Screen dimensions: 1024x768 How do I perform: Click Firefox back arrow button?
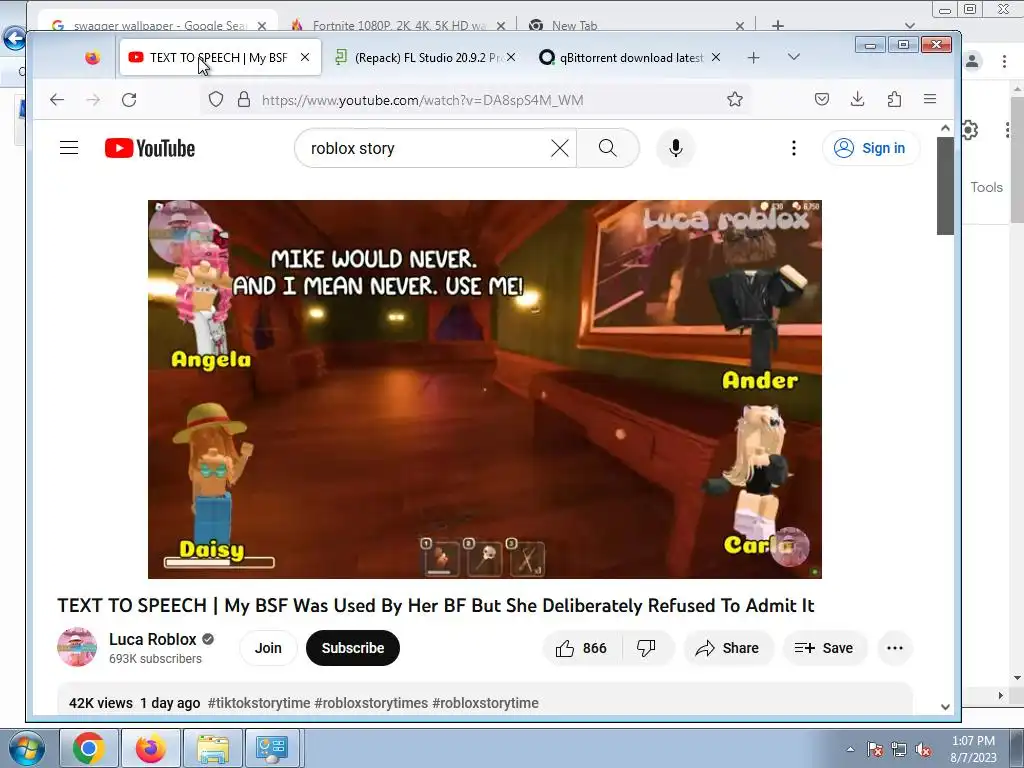(x=57, y=100)
